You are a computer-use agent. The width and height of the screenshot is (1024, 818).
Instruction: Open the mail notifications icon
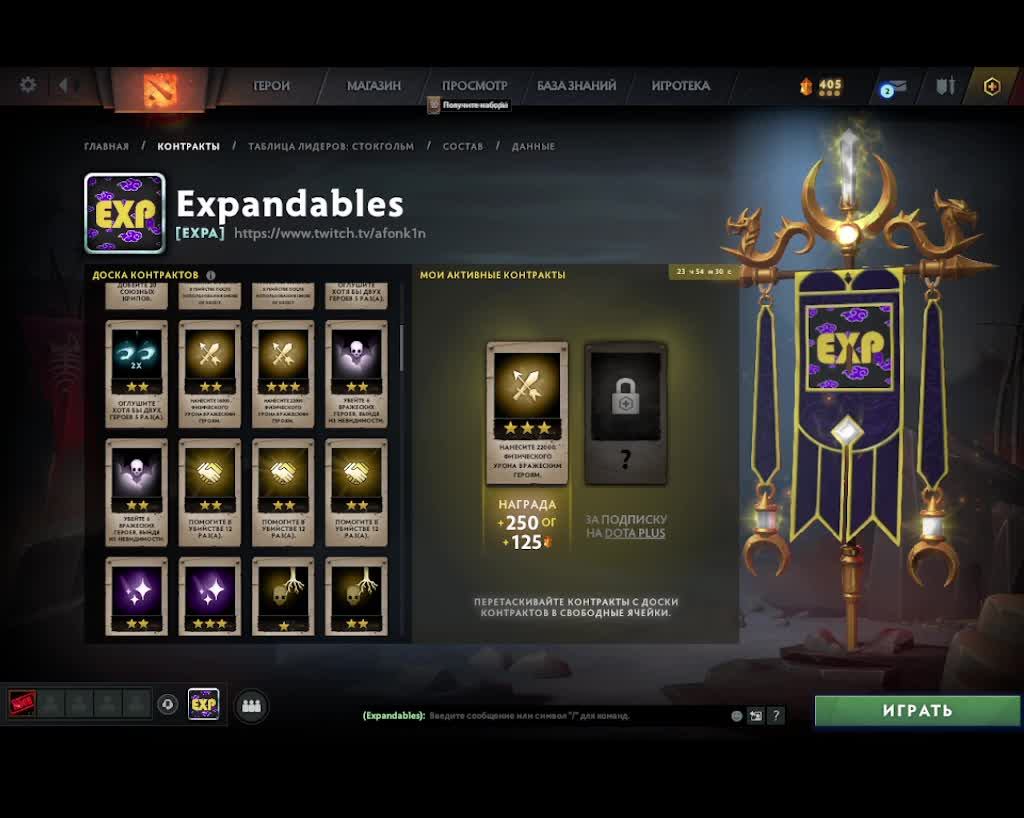pyautogui.click(x=893, y=87)
